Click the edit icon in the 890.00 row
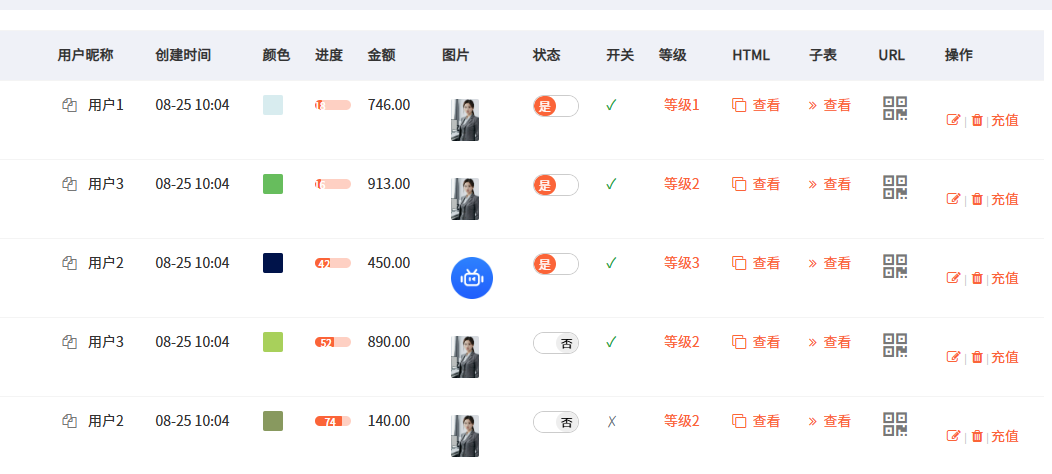This screenshot has width=1052, height=474. click(953, 357)
